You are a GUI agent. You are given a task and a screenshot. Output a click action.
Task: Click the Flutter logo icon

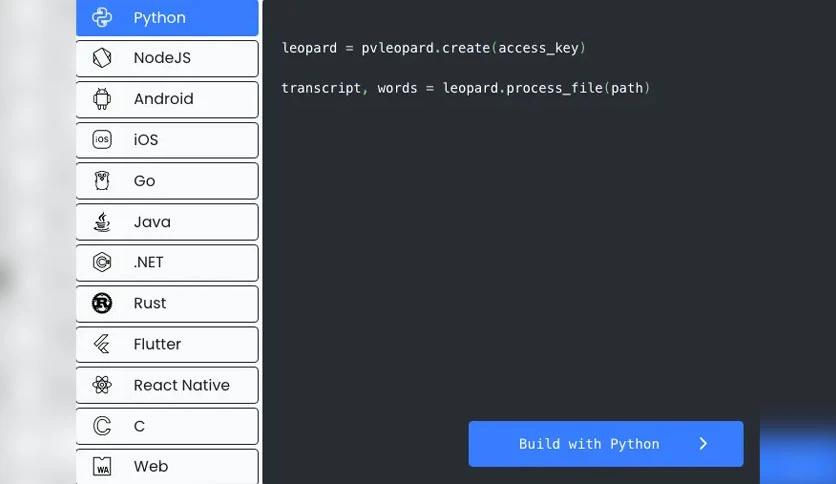tap(102, 344)
